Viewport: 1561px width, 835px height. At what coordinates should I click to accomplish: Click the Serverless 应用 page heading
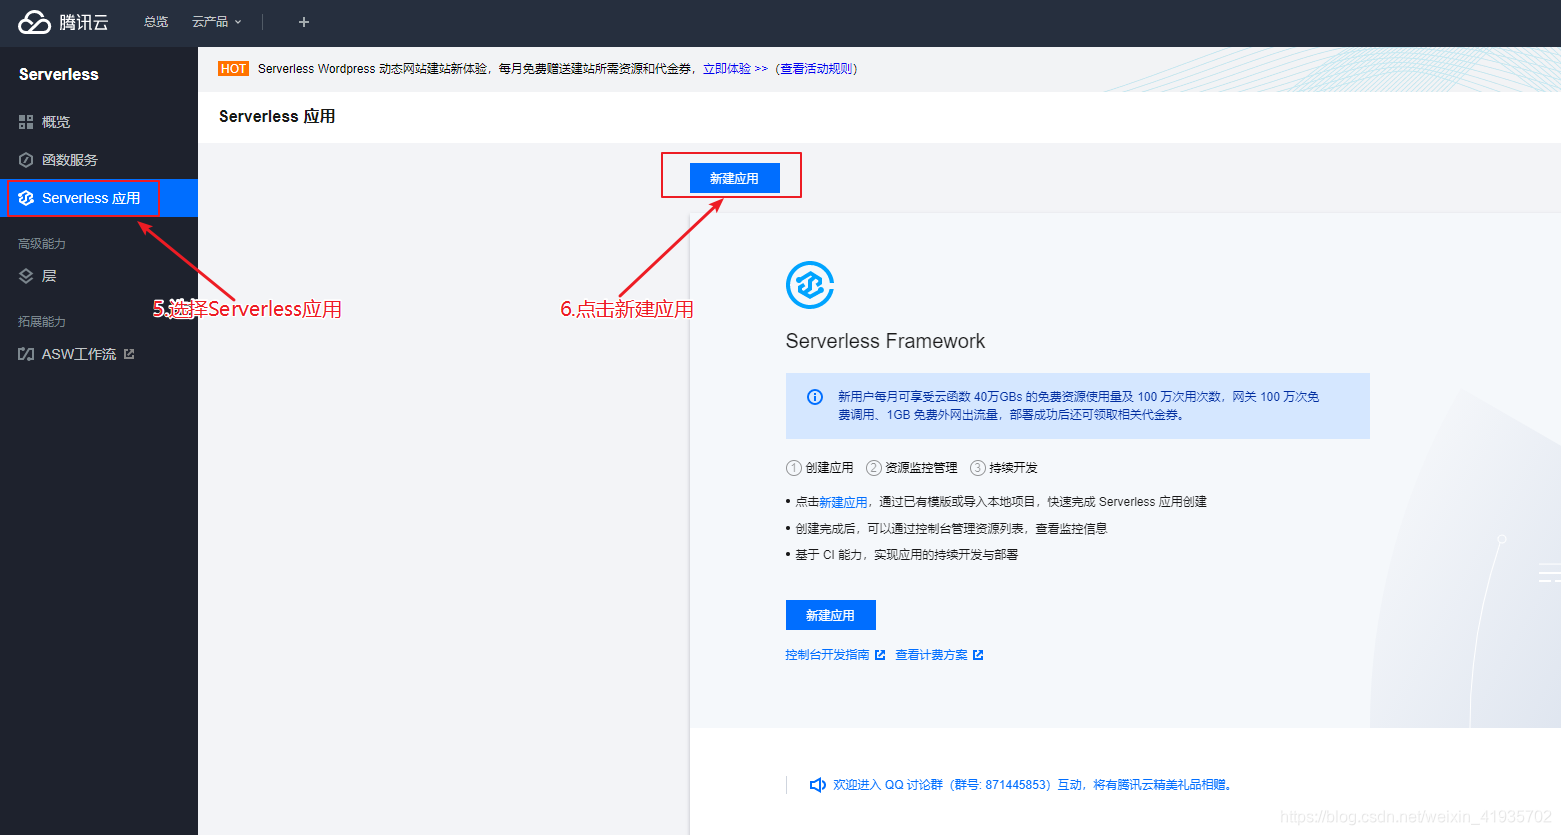[277, 116]
